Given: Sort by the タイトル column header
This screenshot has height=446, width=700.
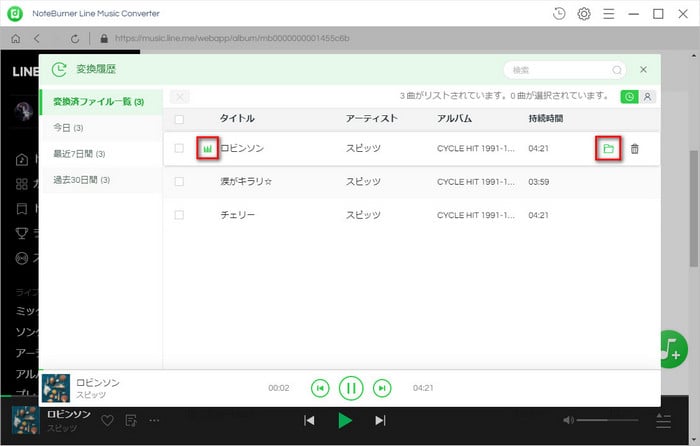Looking at the screenshot, I should pyautogui.click(x=237, y=118).
